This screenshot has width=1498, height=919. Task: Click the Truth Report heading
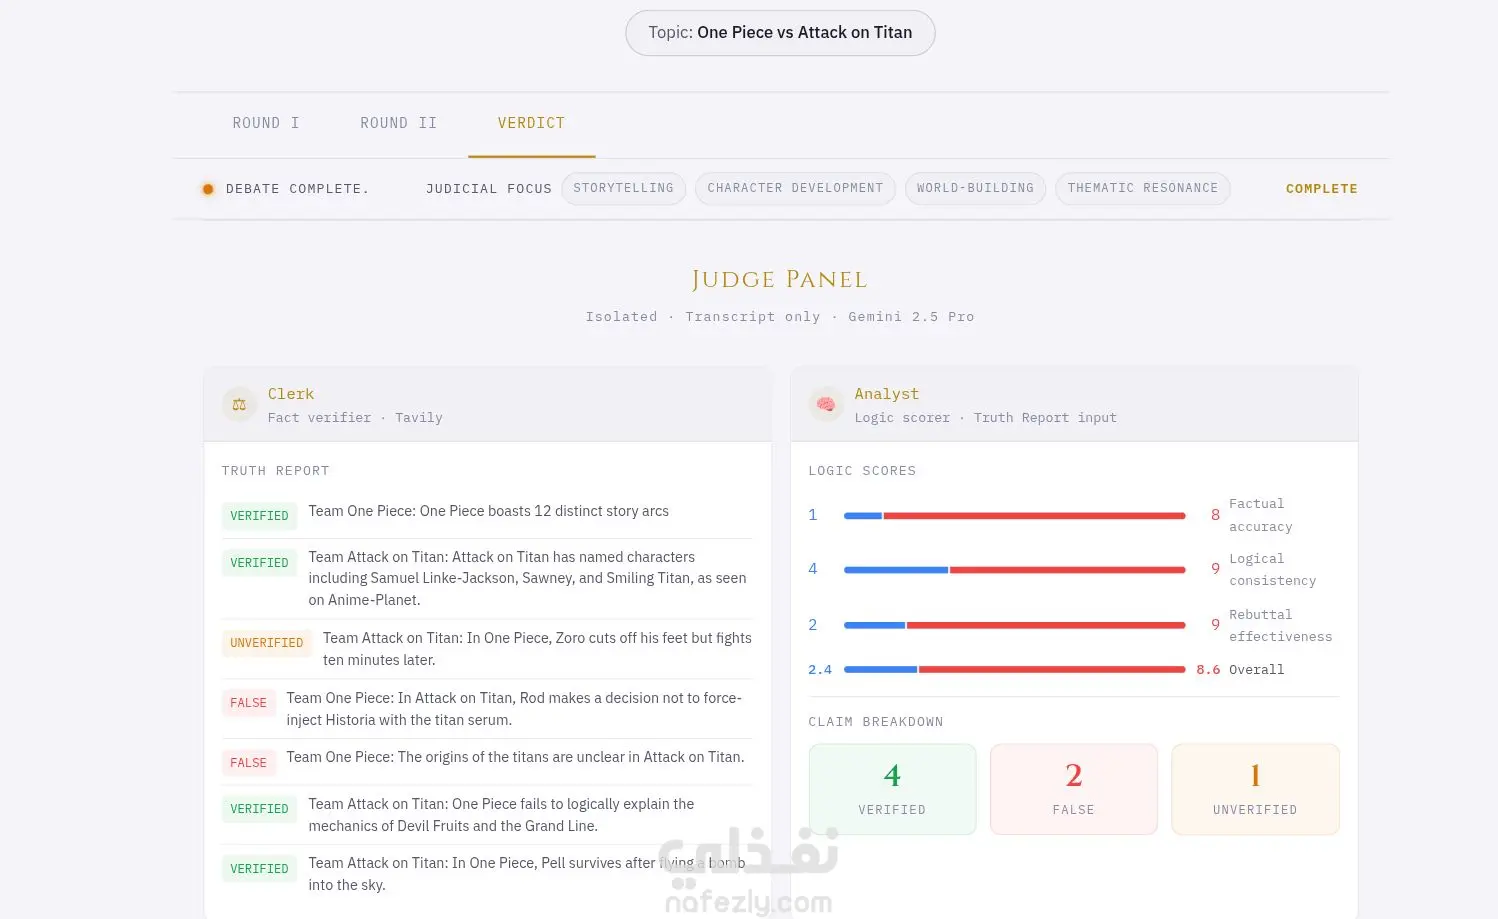[x=276, y=471]
